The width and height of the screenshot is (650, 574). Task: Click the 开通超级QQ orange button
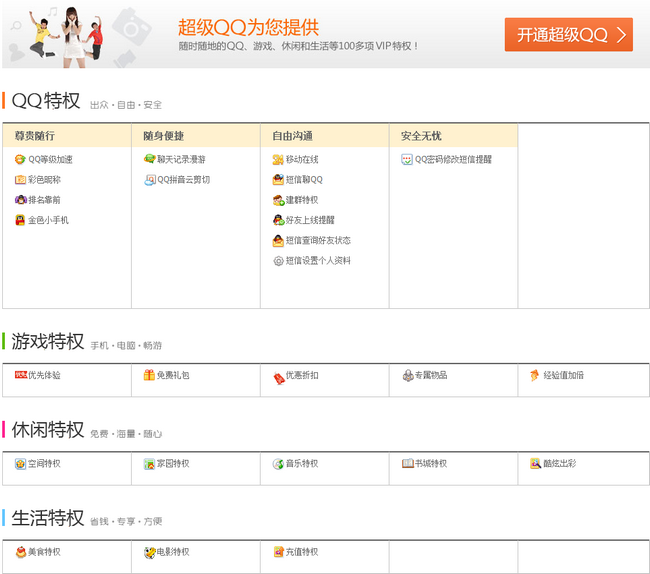(x=568, y=34)
